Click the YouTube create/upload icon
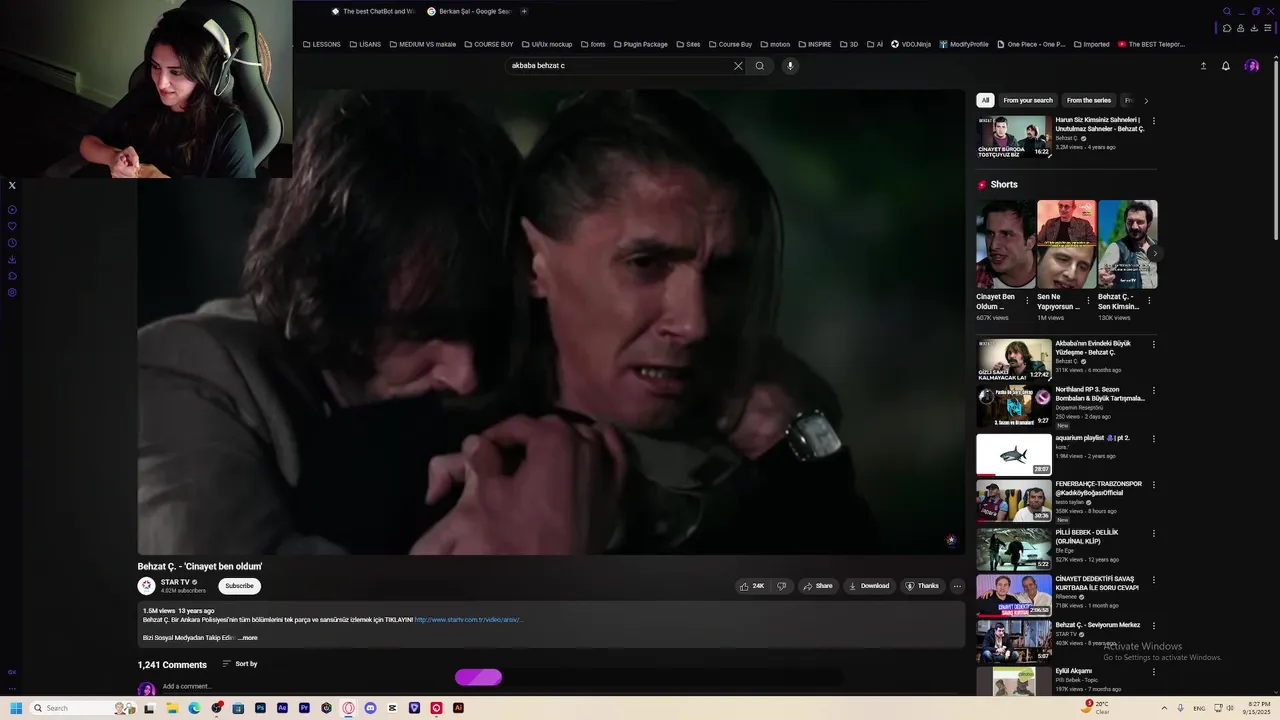The height and width of the screenshot is (720, 1280). point(1203,66)
